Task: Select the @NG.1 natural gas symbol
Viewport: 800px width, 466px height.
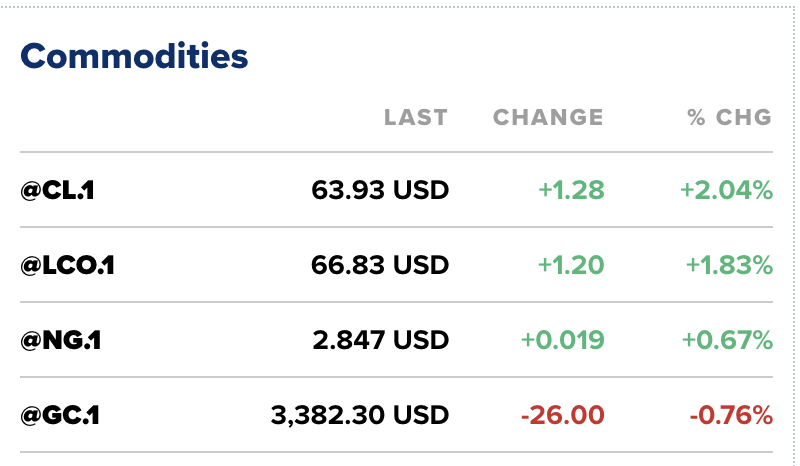Action: 61,340
